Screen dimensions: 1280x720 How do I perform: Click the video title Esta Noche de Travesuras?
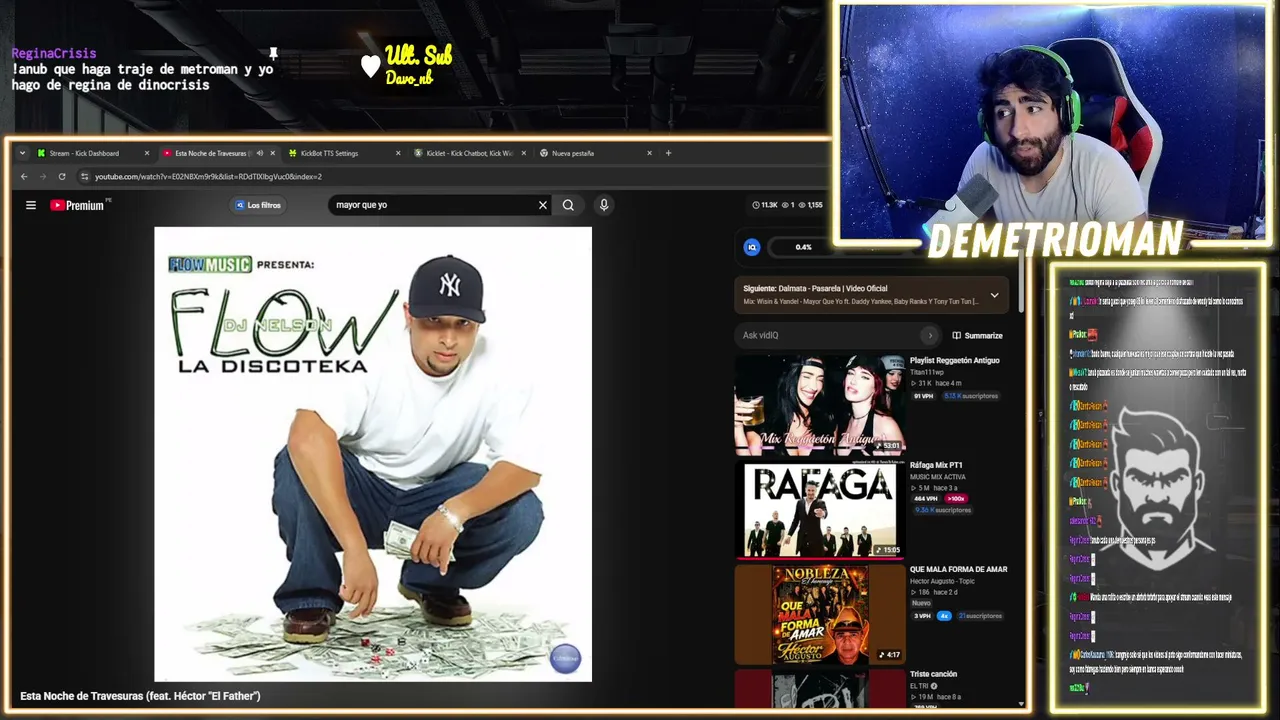pos(140,696)
